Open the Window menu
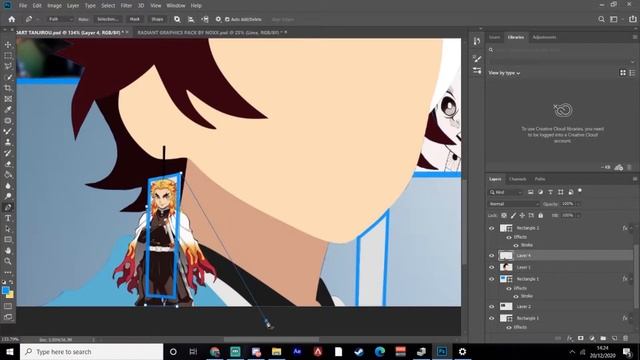The image size is (640, 360). pos(176,6)
